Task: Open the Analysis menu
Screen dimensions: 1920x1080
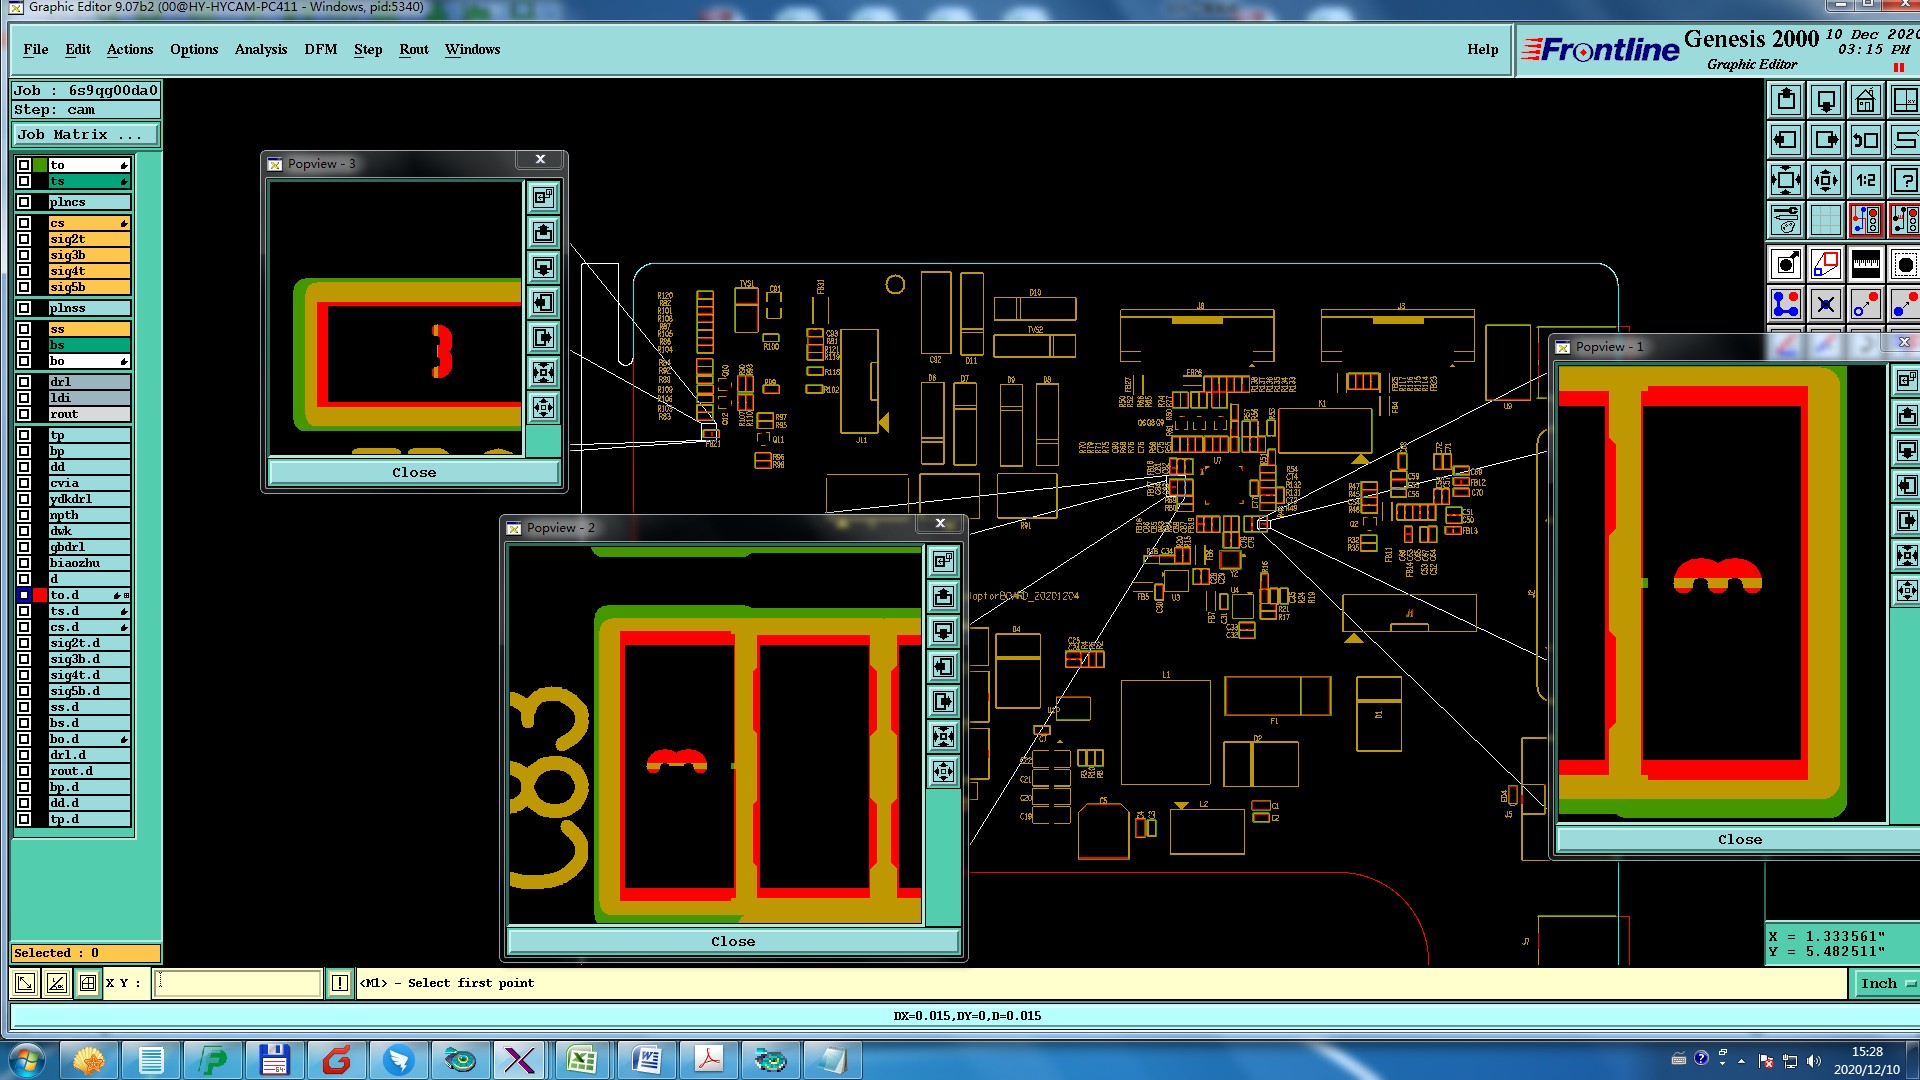Action: coord(260,49)
